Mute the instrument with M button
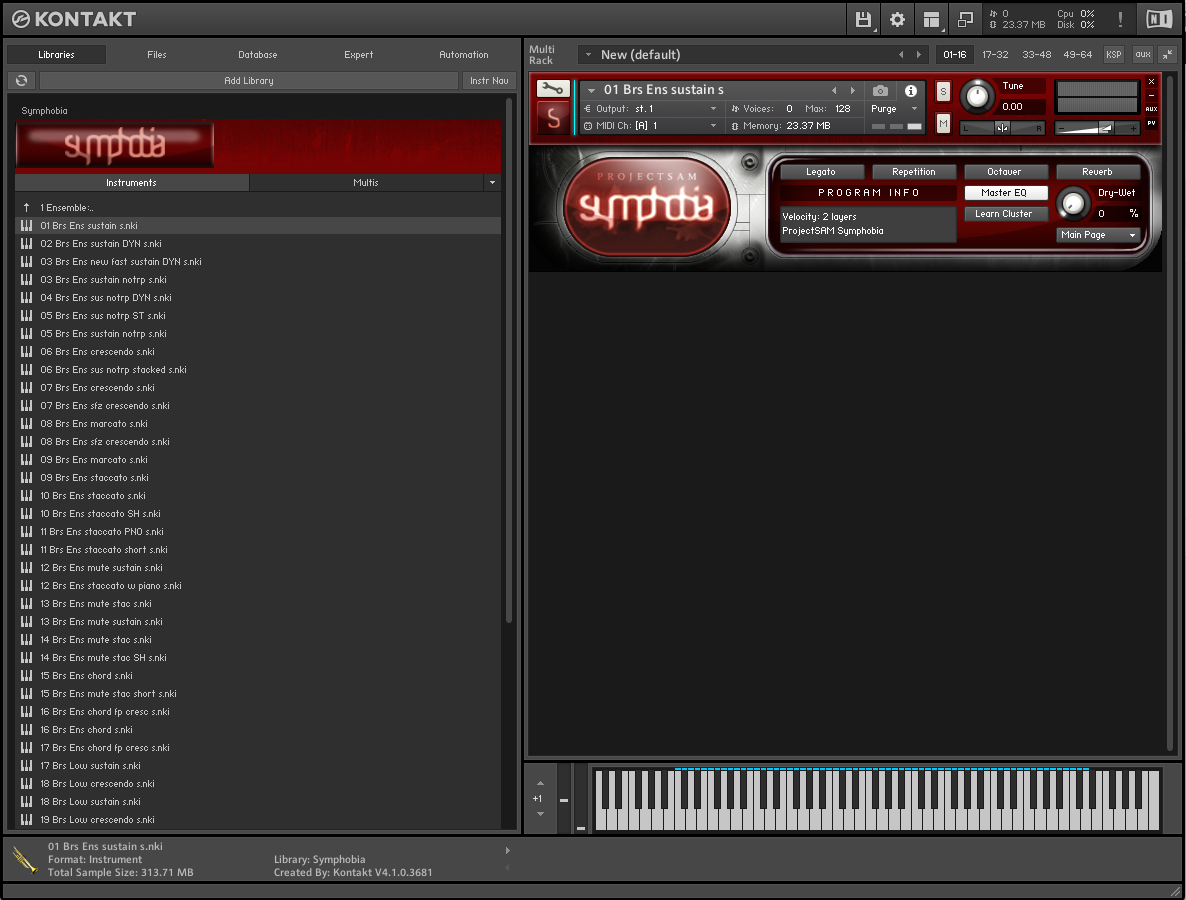Viewport: 1186px width, 900px height. pyautogui.click(x=943, y=123)
